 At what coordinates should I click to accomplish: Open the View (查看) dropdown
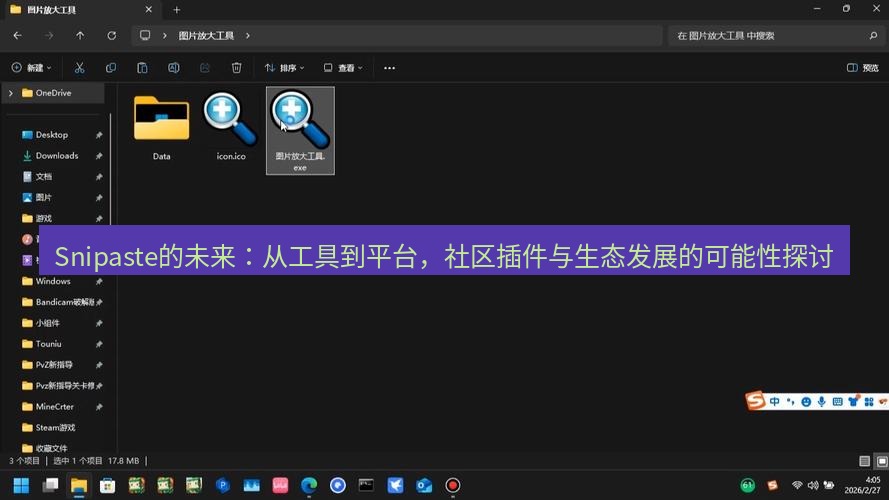tap(343, 68)
